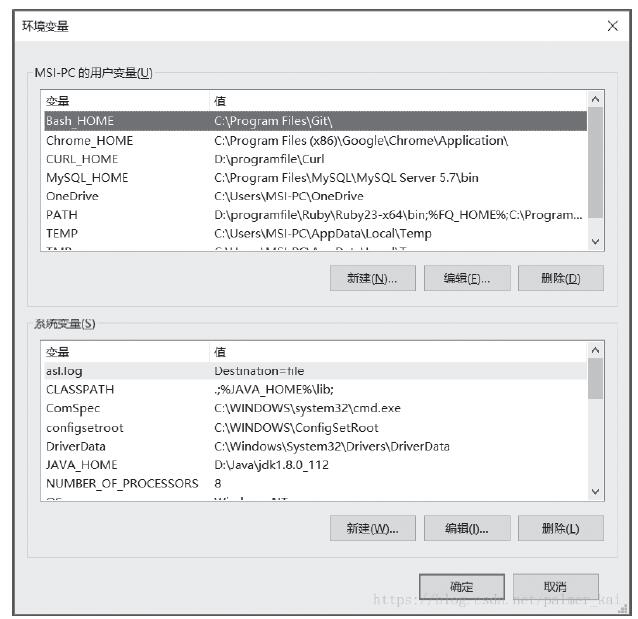Click down arrow of system variables scrollbar
This screenshot has height=619, width=638.
(x=595, y=492)
